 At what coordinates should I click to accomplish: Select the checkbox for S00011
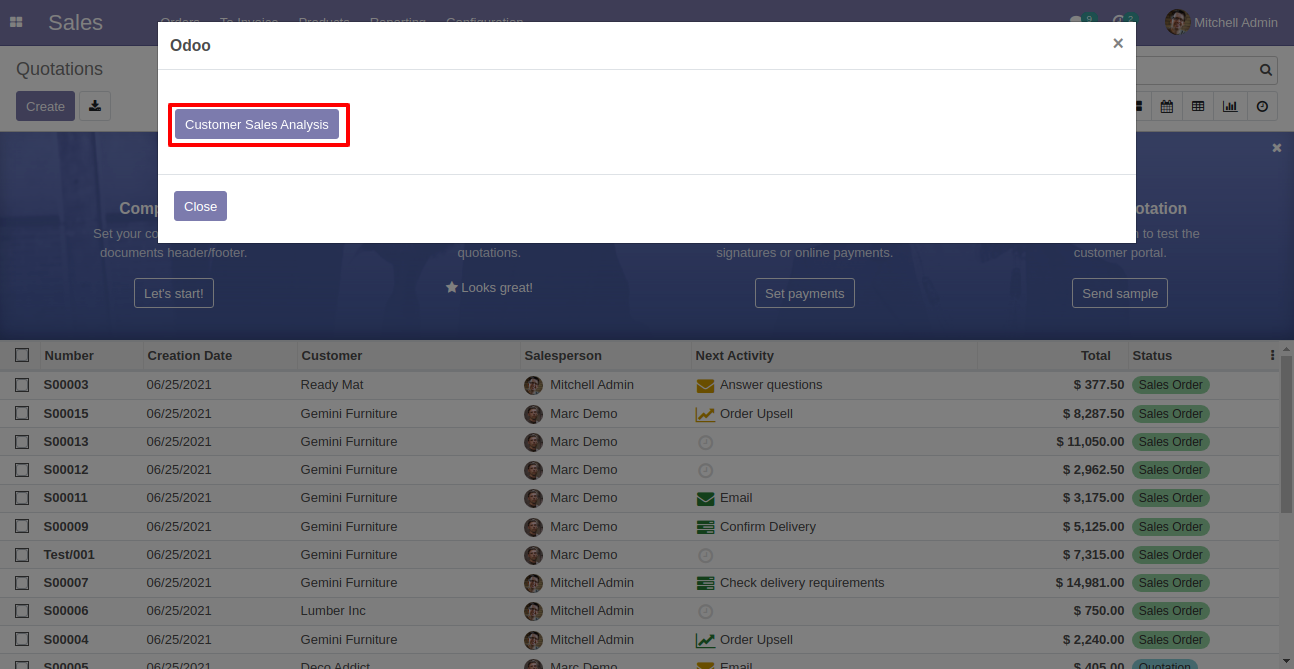pyautogui.click(x=22, y=498)
